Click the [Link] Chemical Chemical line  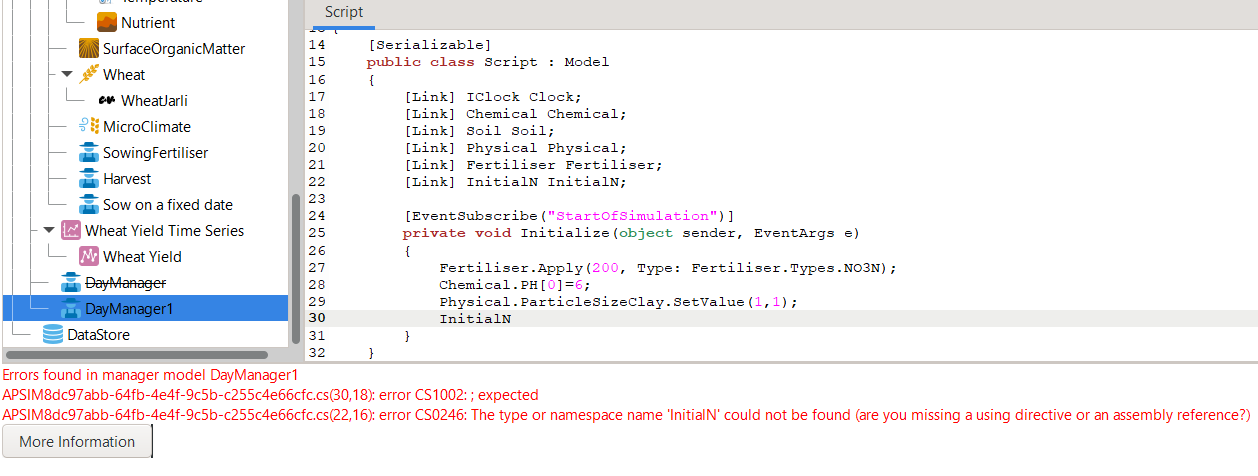pos(515,114)
